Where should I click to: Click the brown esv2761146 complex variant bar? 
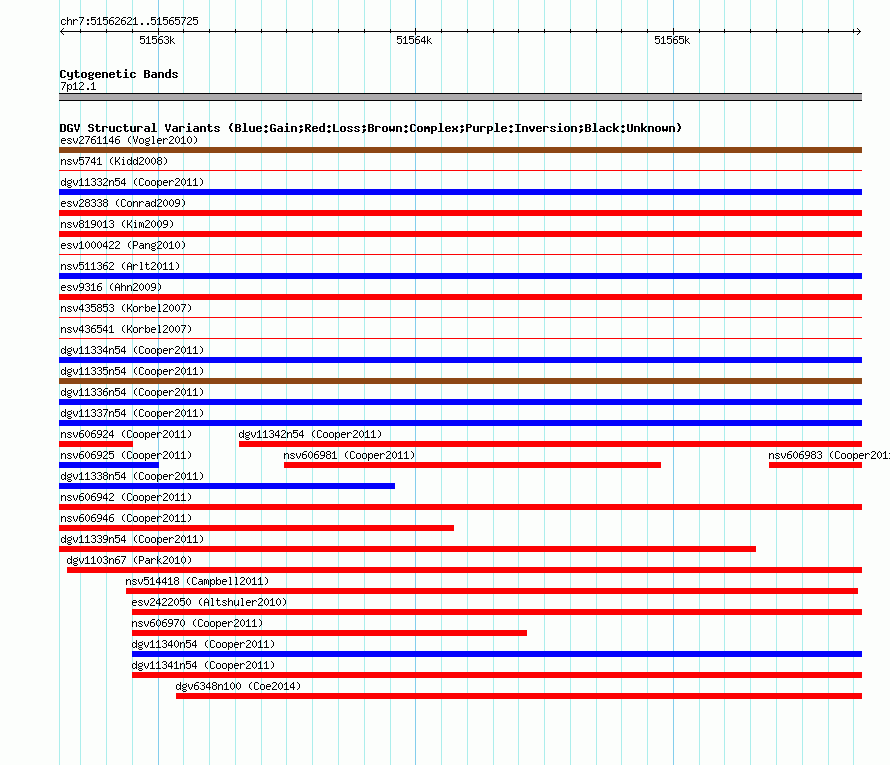coord(460,150)
